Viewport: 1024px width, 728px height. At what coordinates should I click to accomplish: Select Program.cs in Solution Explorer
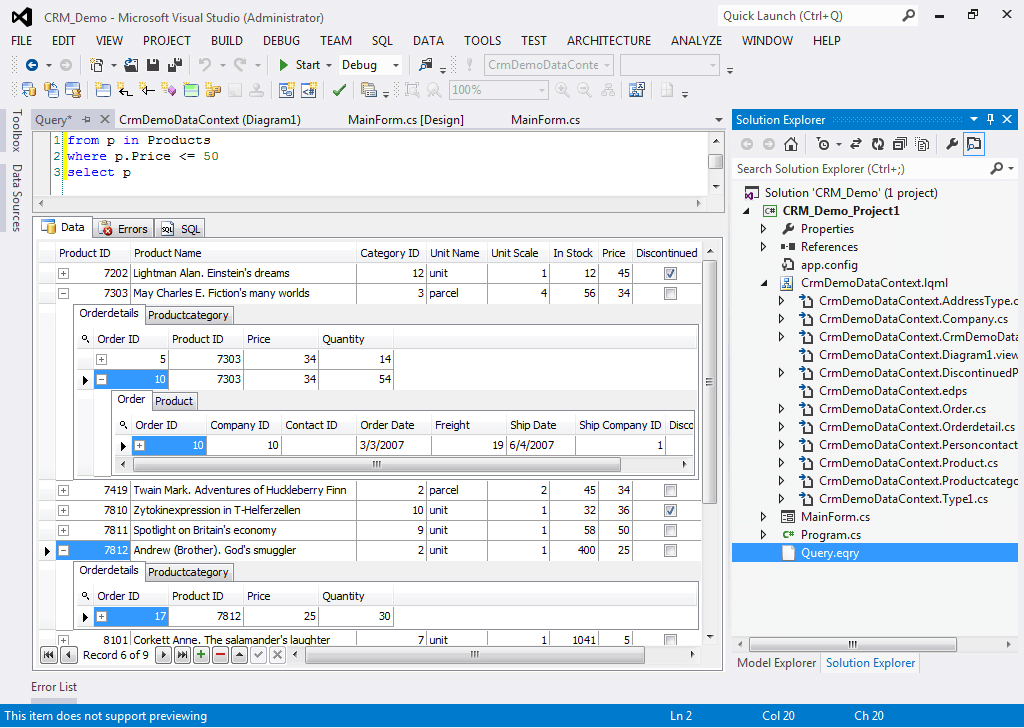click(831, 535)
